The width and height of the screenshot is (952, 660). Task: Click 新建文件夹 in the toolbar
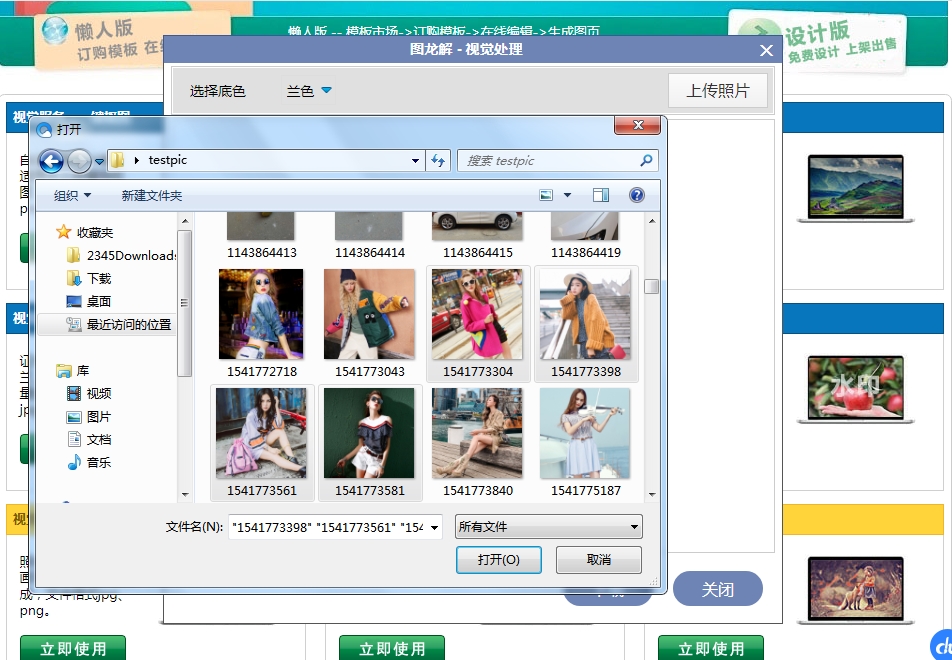point(152,196)
